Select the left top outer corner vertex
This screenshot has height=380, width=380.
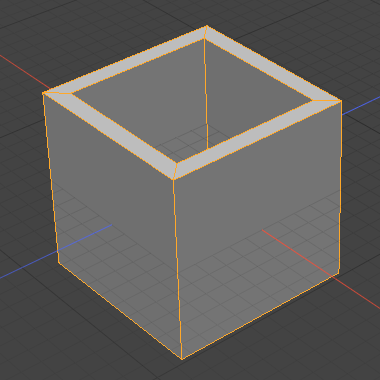tap(43, 93)
